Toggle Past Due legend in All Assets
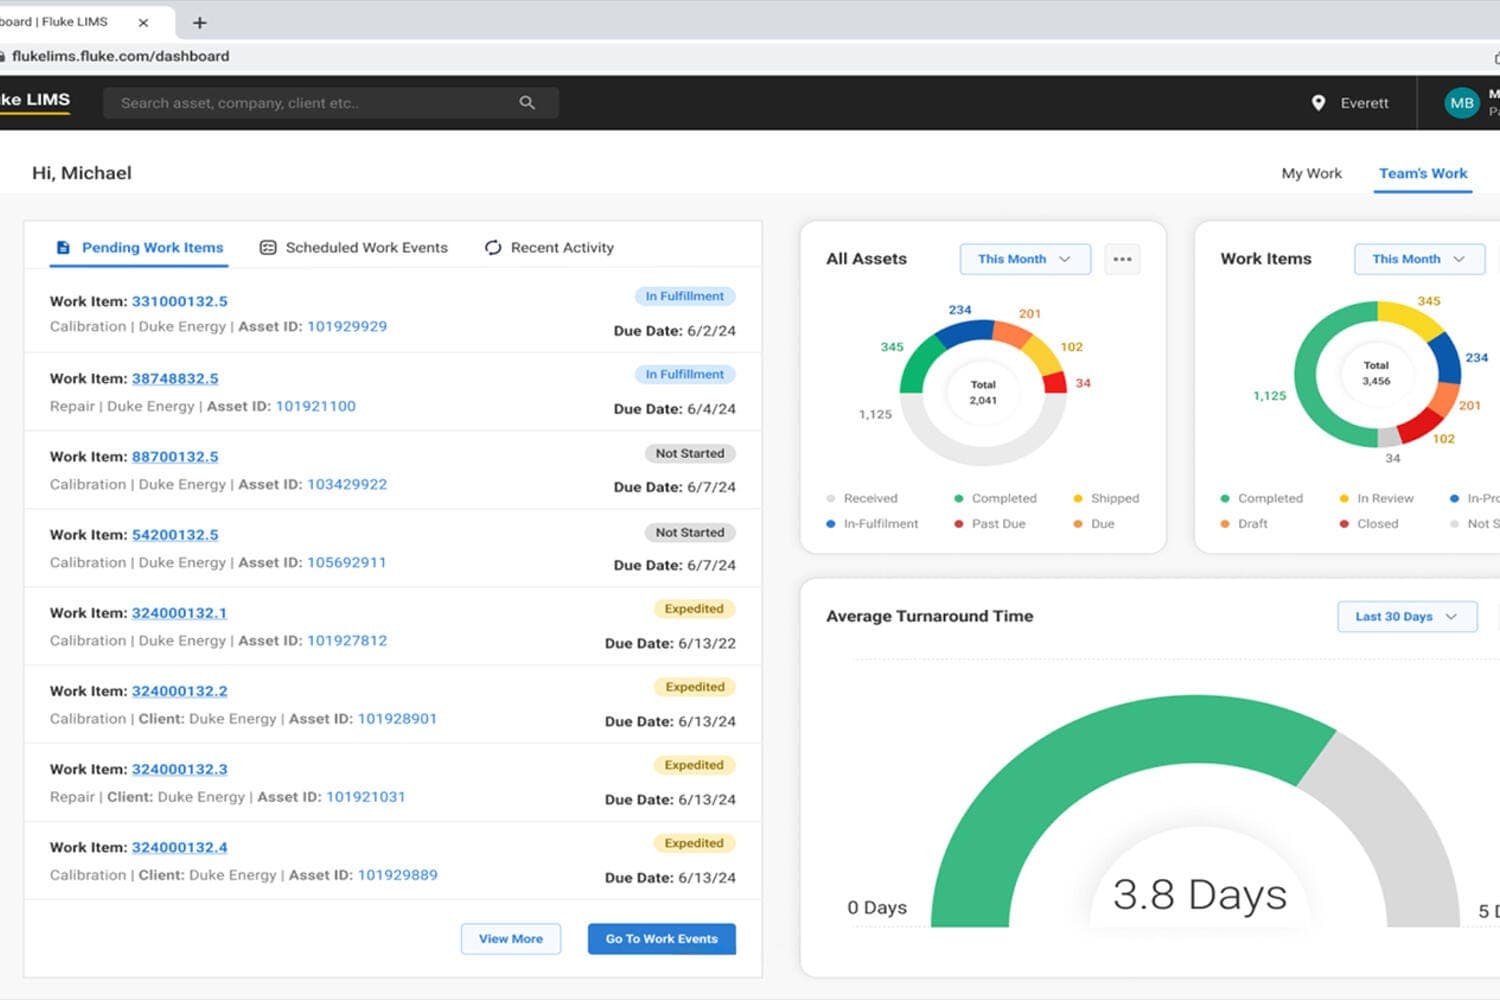 click(x=990, y=524)
